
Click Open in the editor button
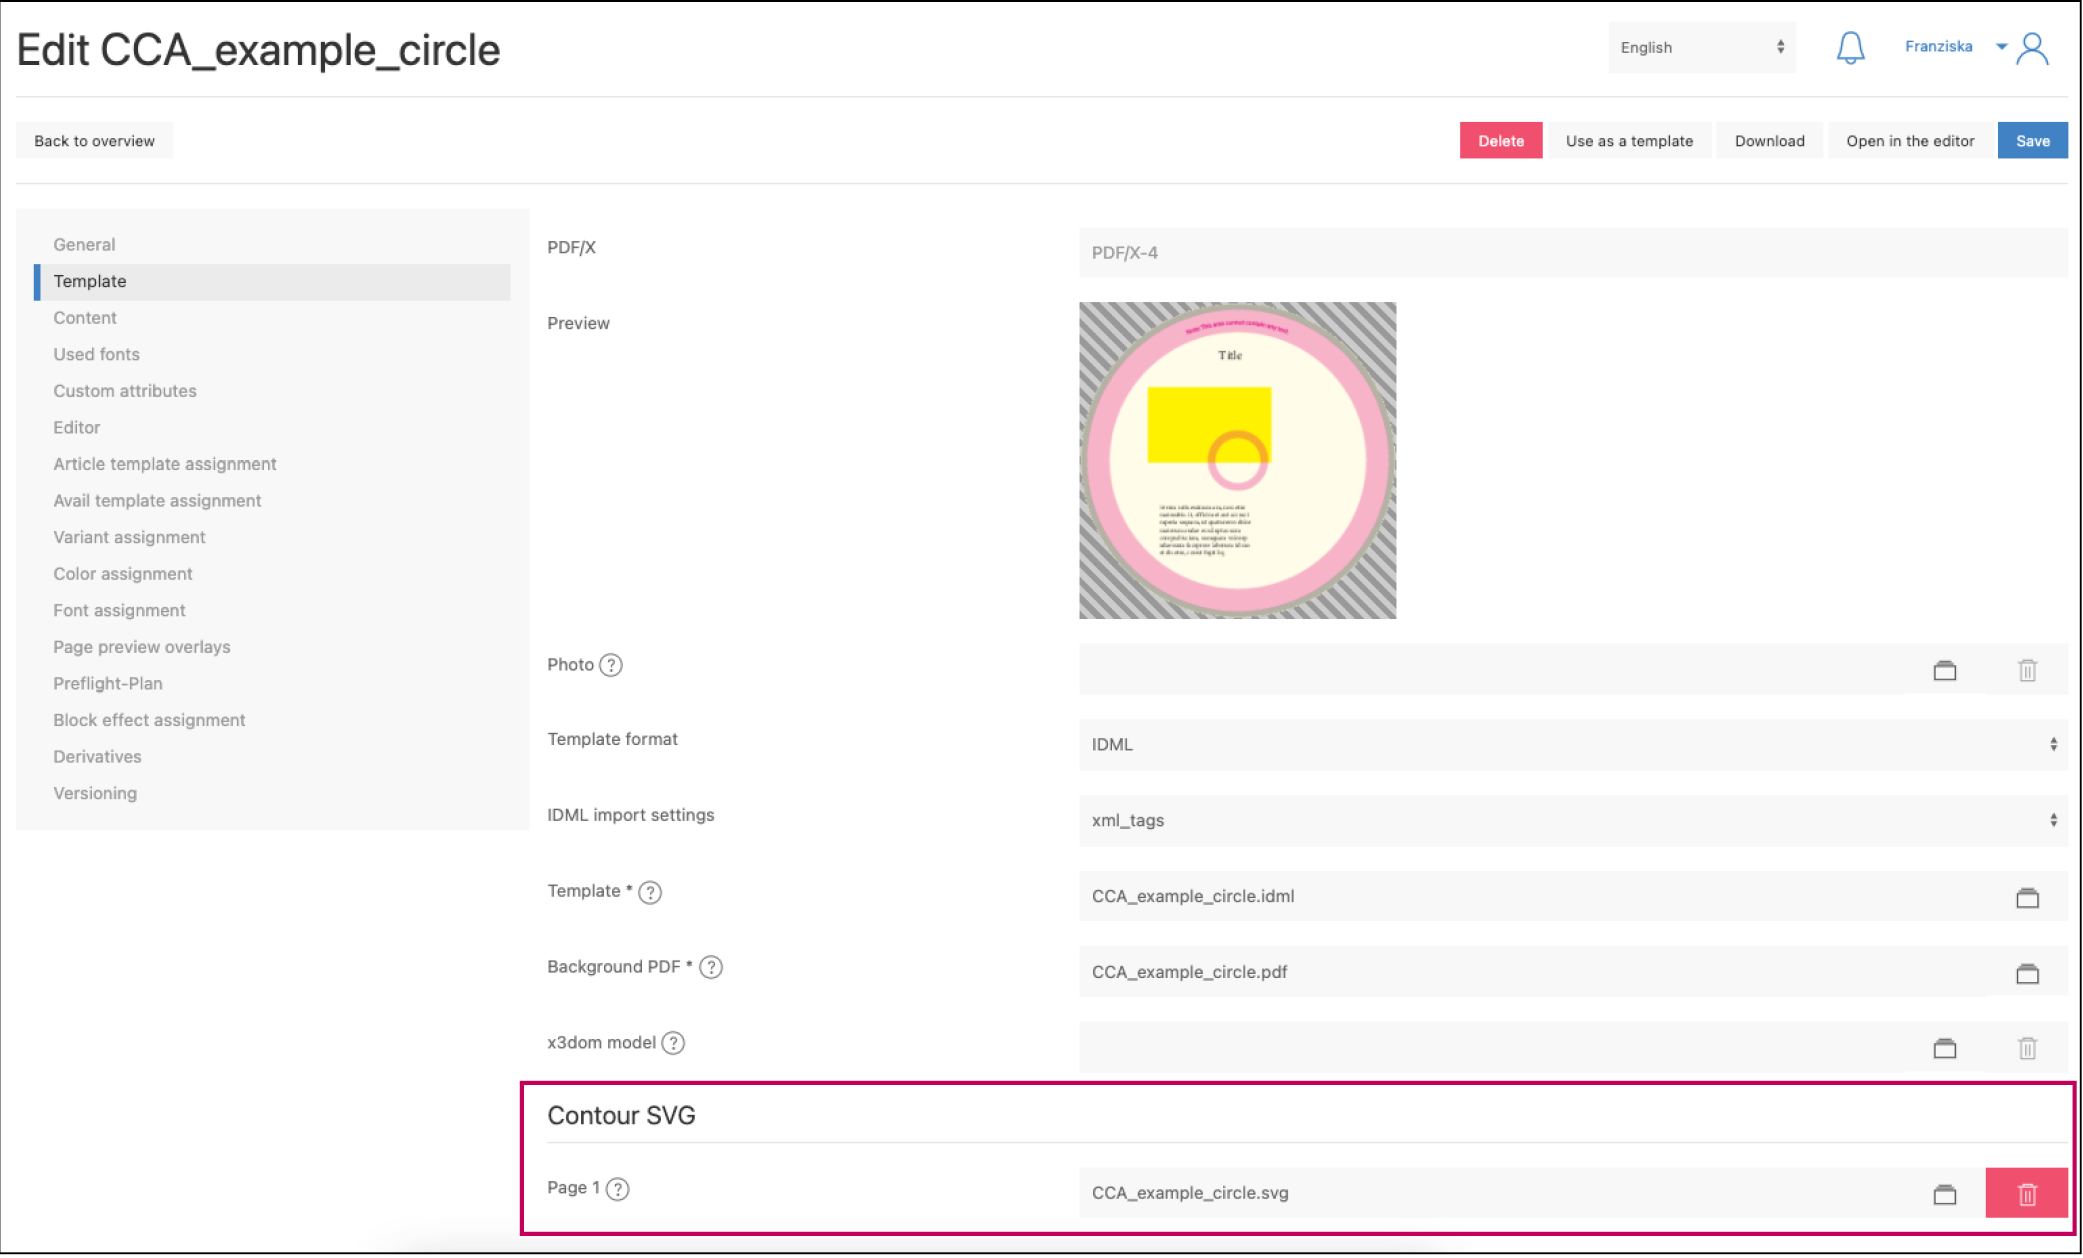tap(1909, 141)
